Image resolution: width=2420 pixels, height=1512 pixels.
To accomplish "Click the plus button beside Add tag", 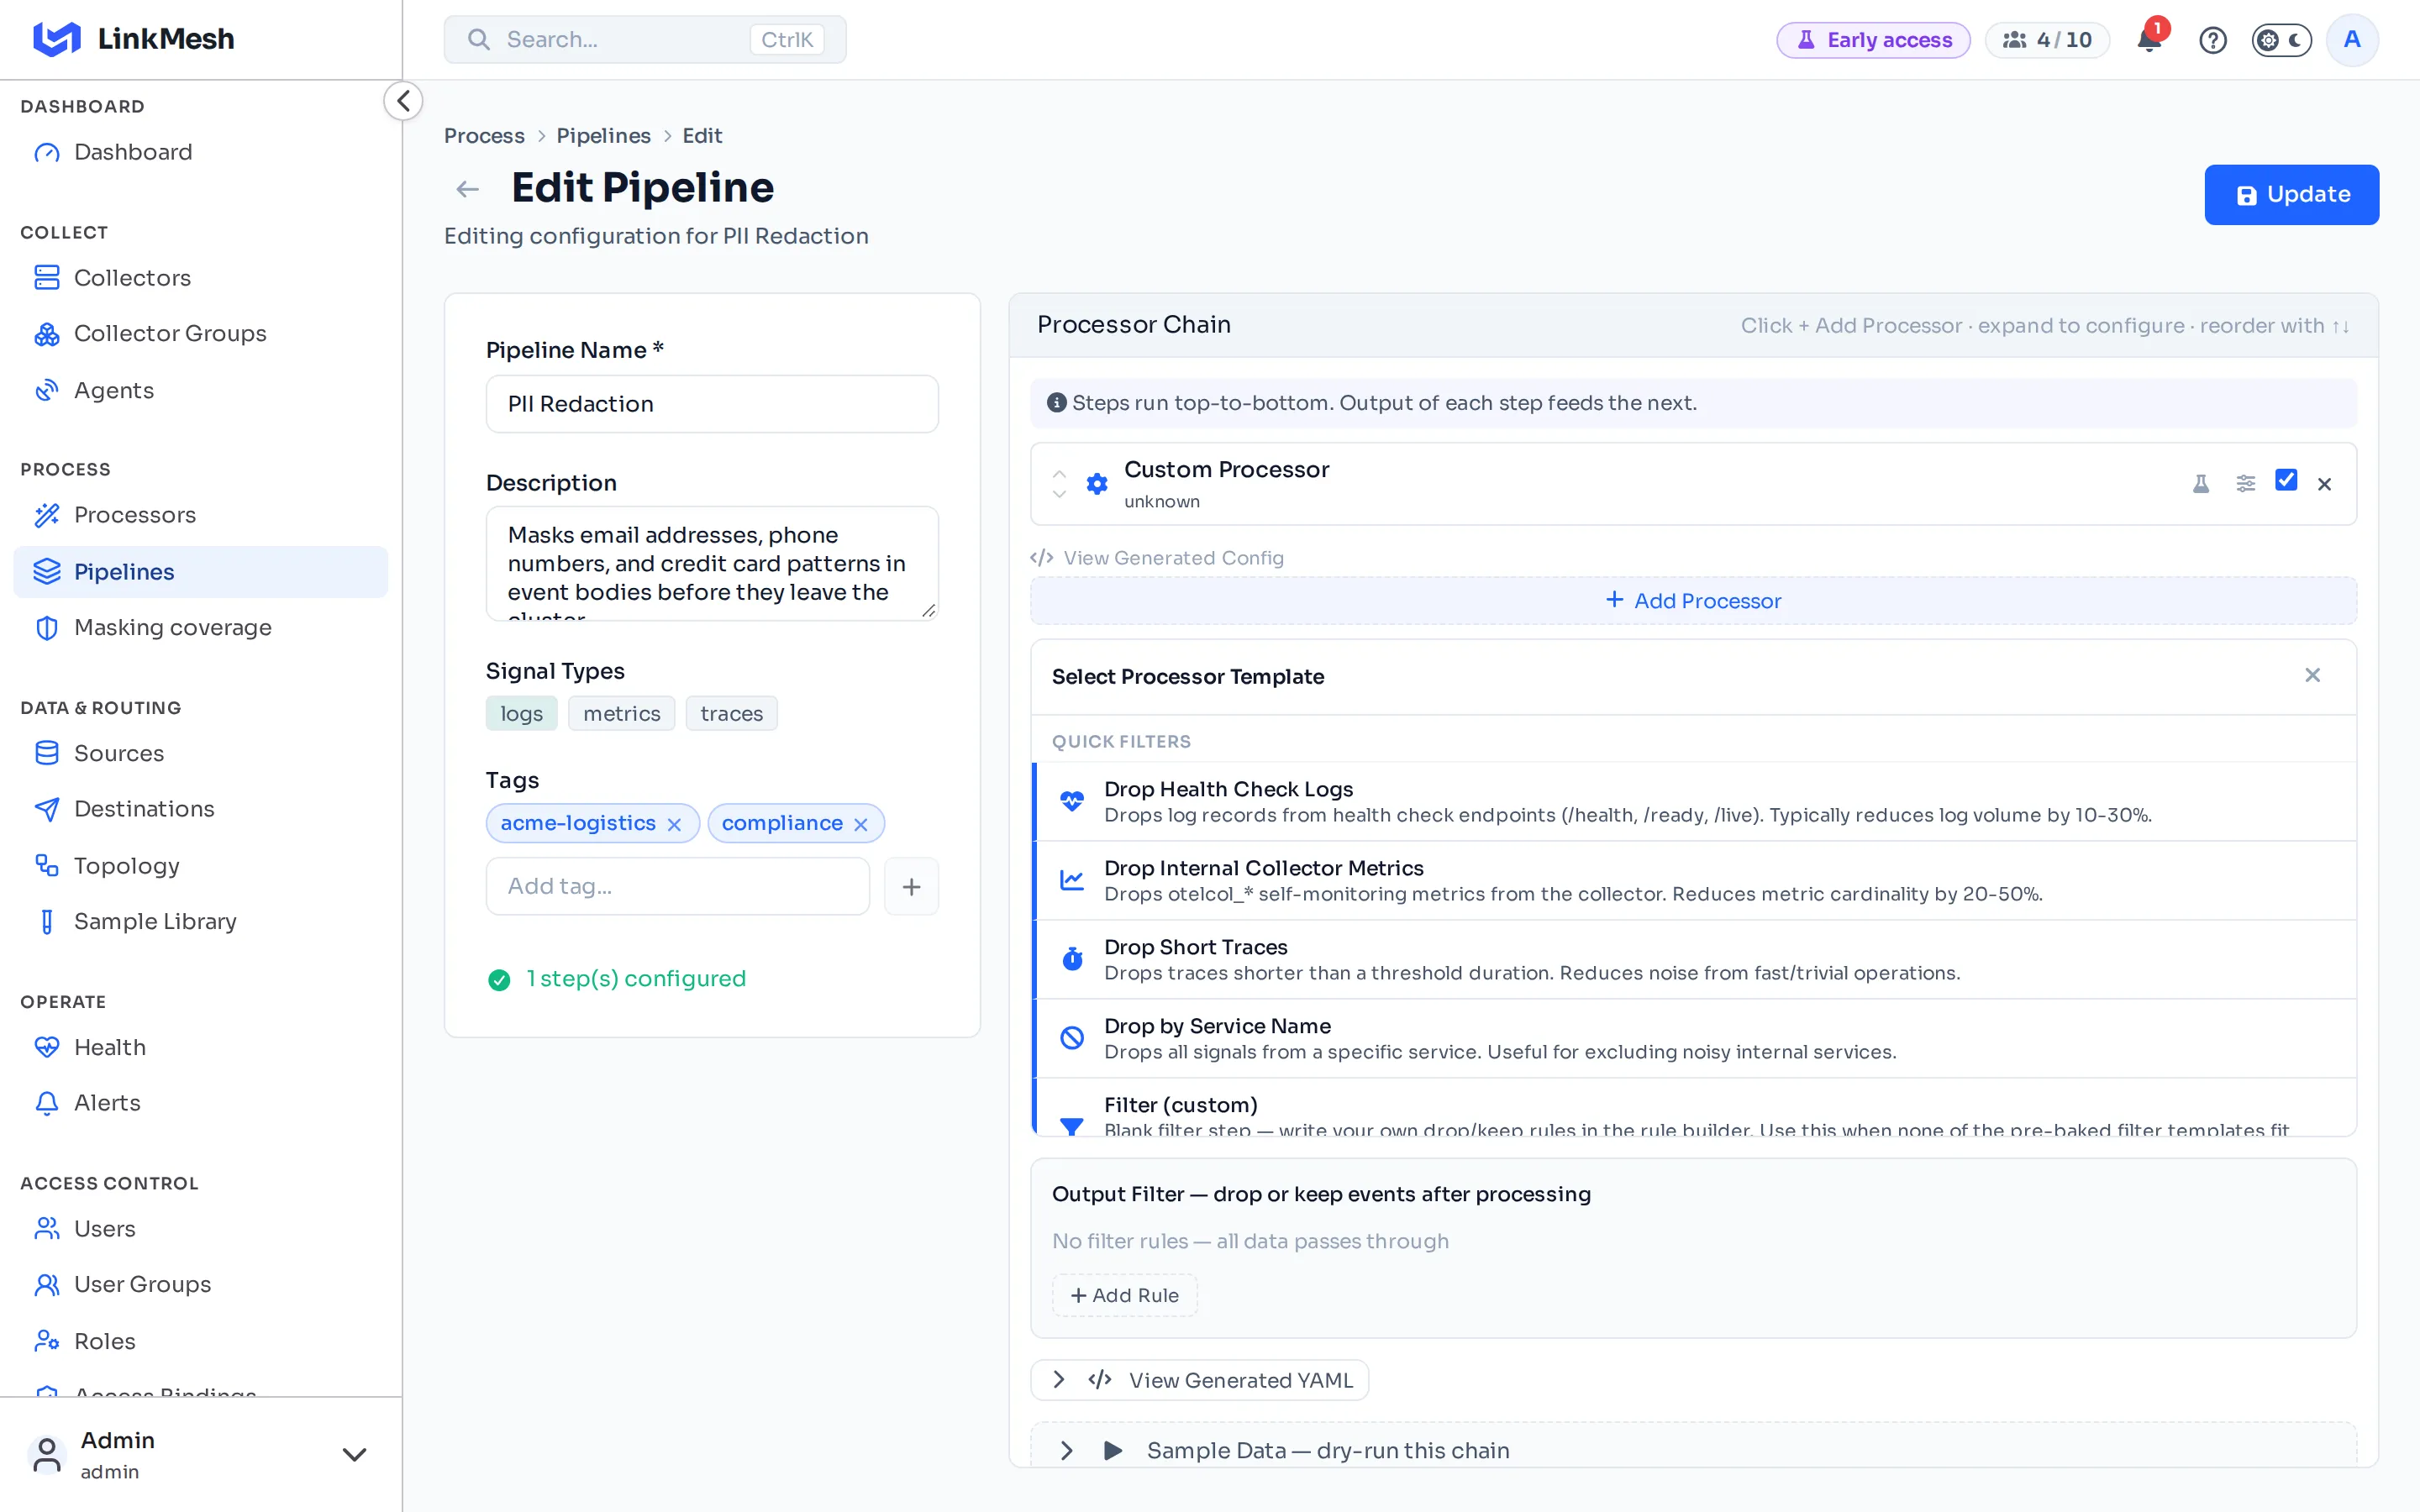I will click(x=911, y=886).
